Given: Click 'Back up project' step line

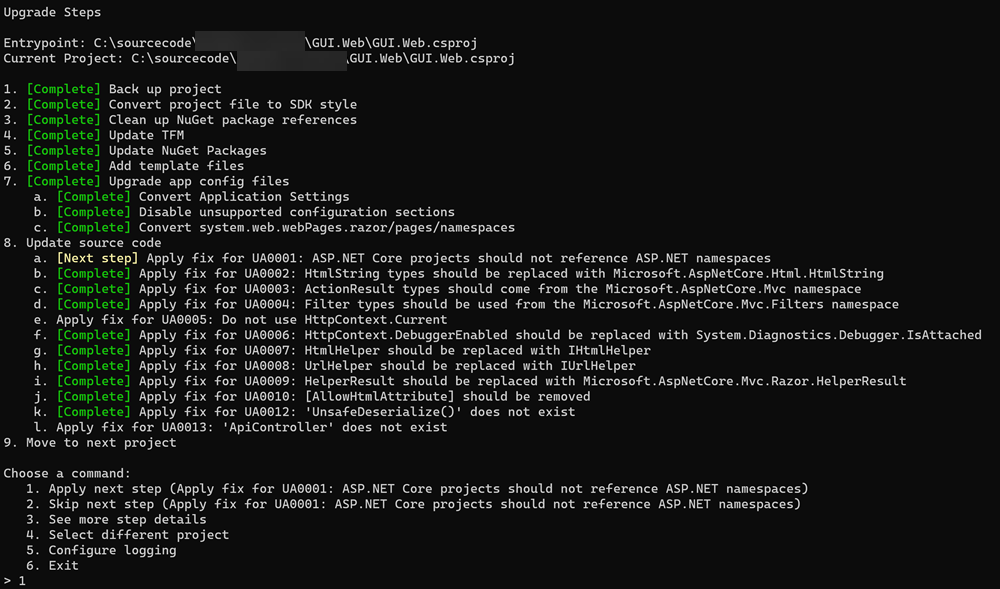Looking at the screenshot, I should tap(112, 89).
